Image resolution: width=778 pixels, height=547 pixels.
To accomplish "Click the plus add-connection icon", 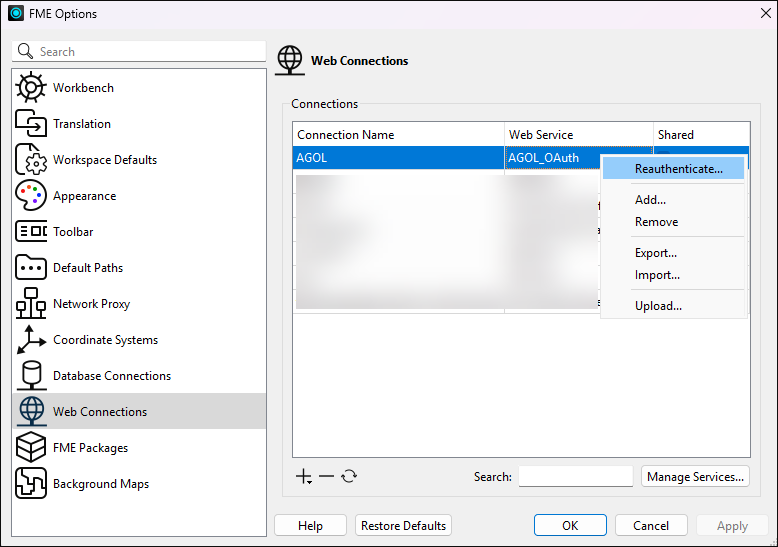I will pos(304,477).
